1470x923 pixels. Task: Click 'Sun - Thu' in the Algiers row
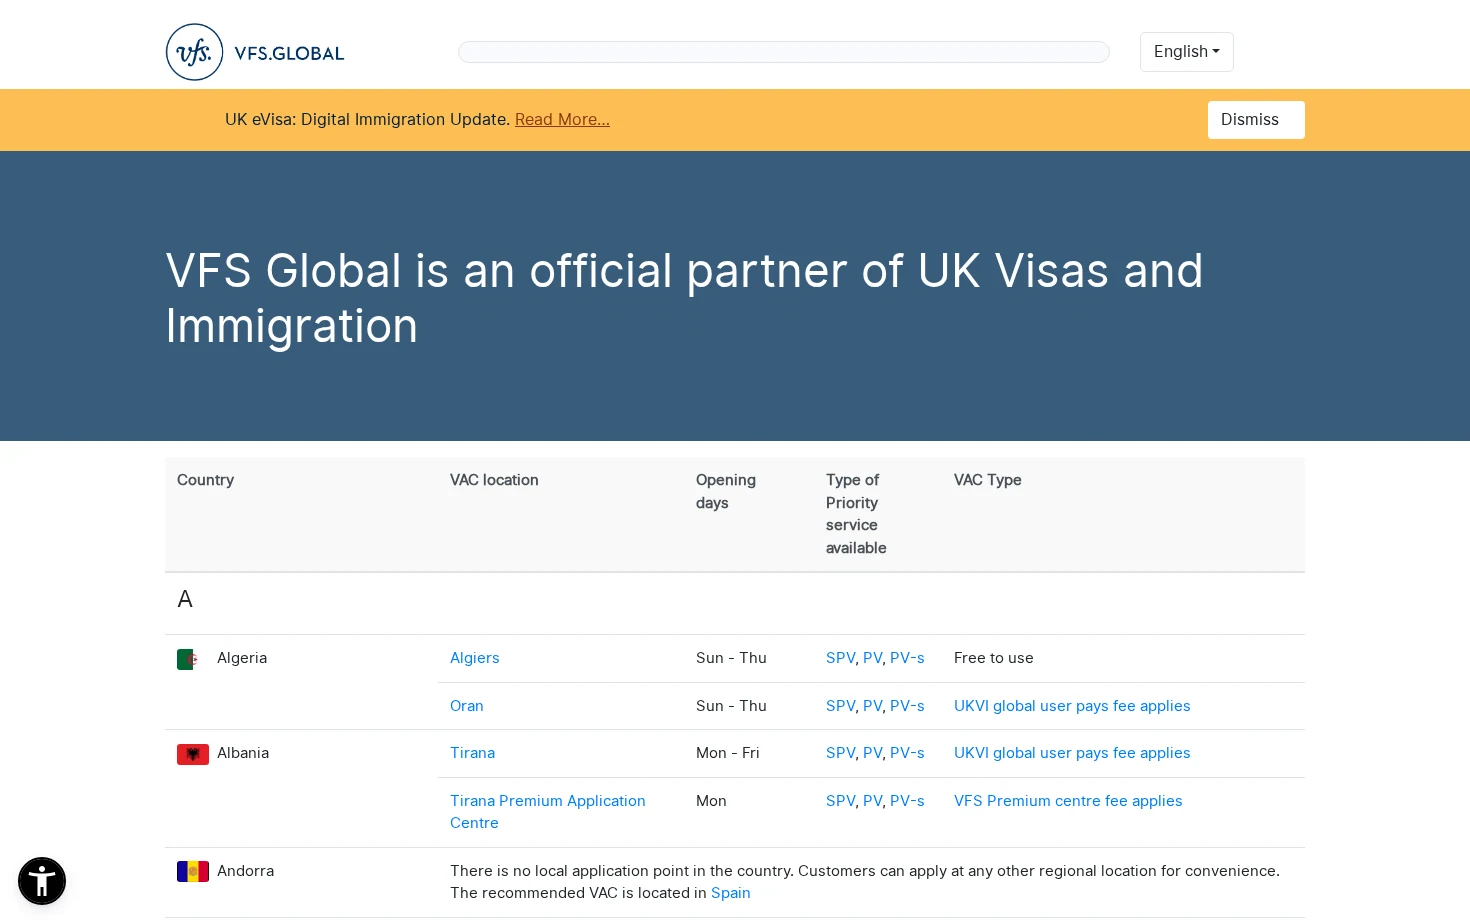coord(731,658)
